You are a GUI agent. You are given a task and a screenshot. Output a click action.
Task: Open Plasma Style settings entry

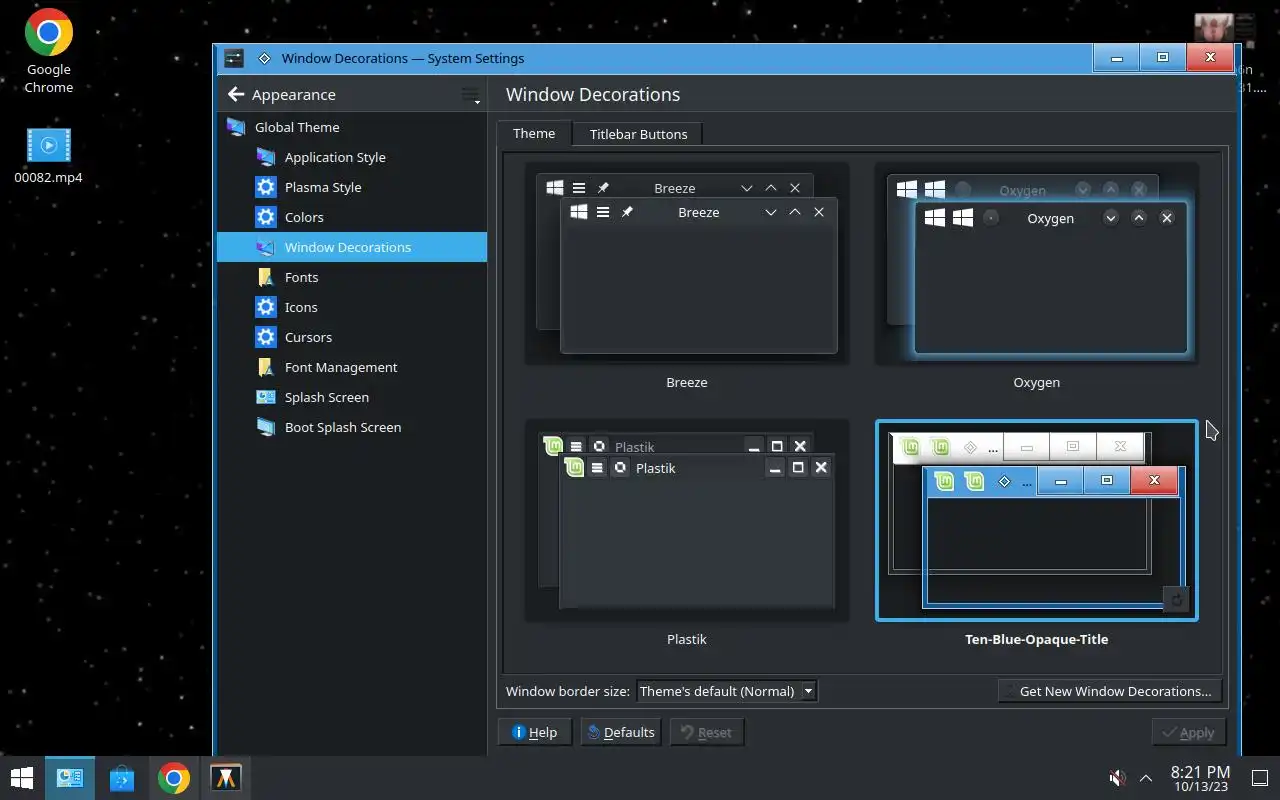[352, 187]
